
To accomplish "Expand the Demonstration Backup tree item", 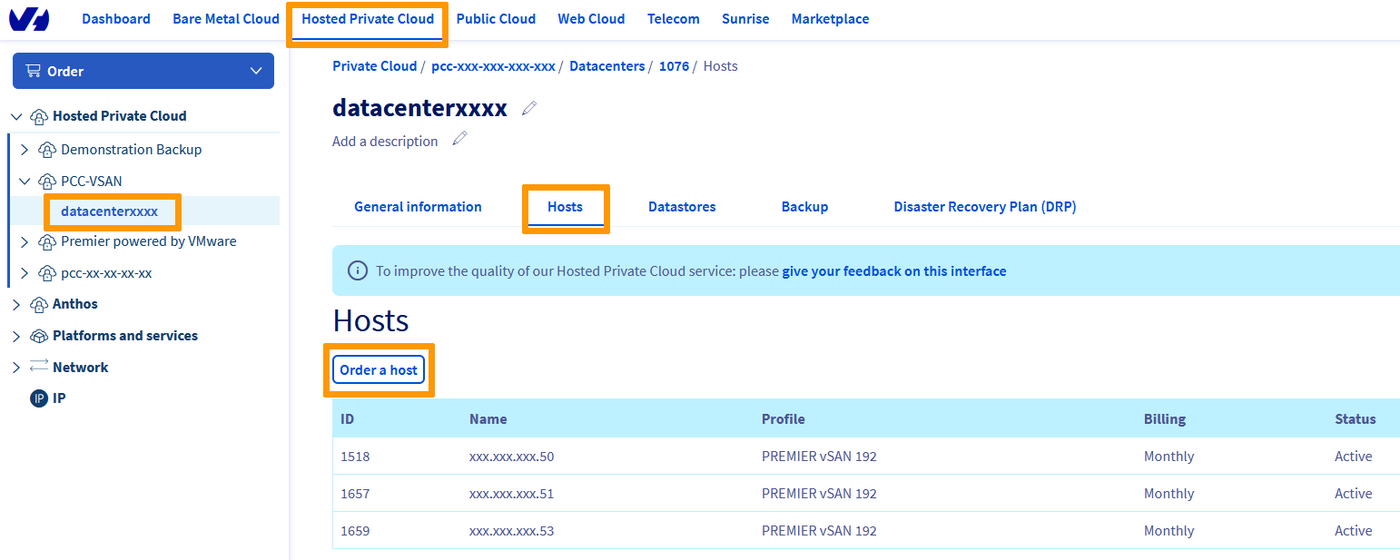I will coord(25,150).
